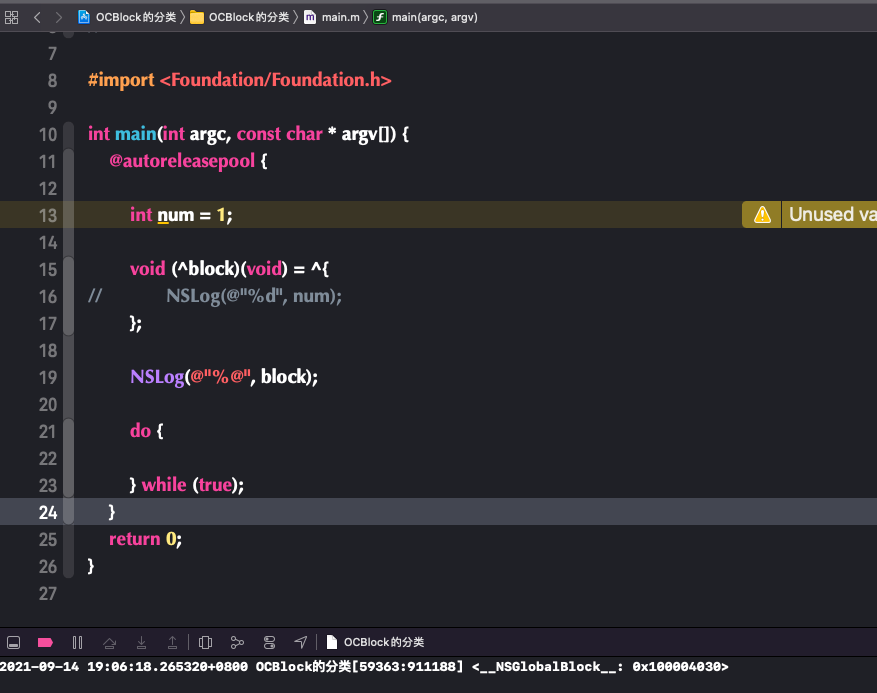Click the Step Over debug icon
The image size is (877, 693).
[x=110, y=643]
